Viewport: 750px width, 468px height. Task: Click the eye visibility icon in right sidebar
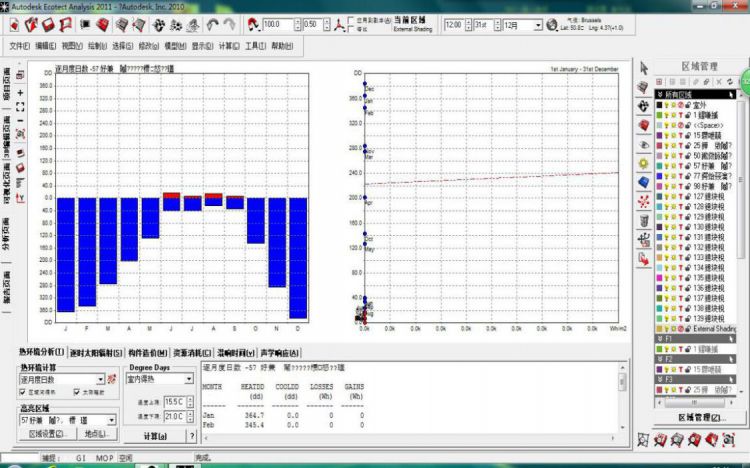pos(645,144)
